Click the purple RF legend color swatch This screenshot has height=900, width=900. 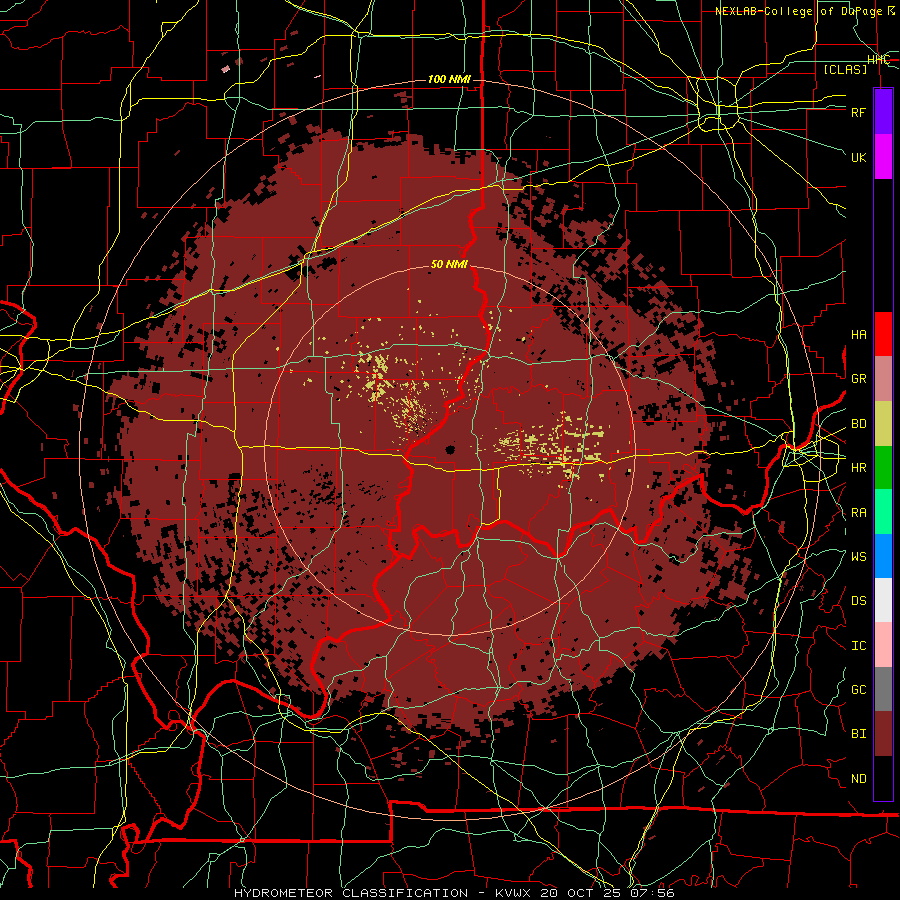(x=883, y=112)
